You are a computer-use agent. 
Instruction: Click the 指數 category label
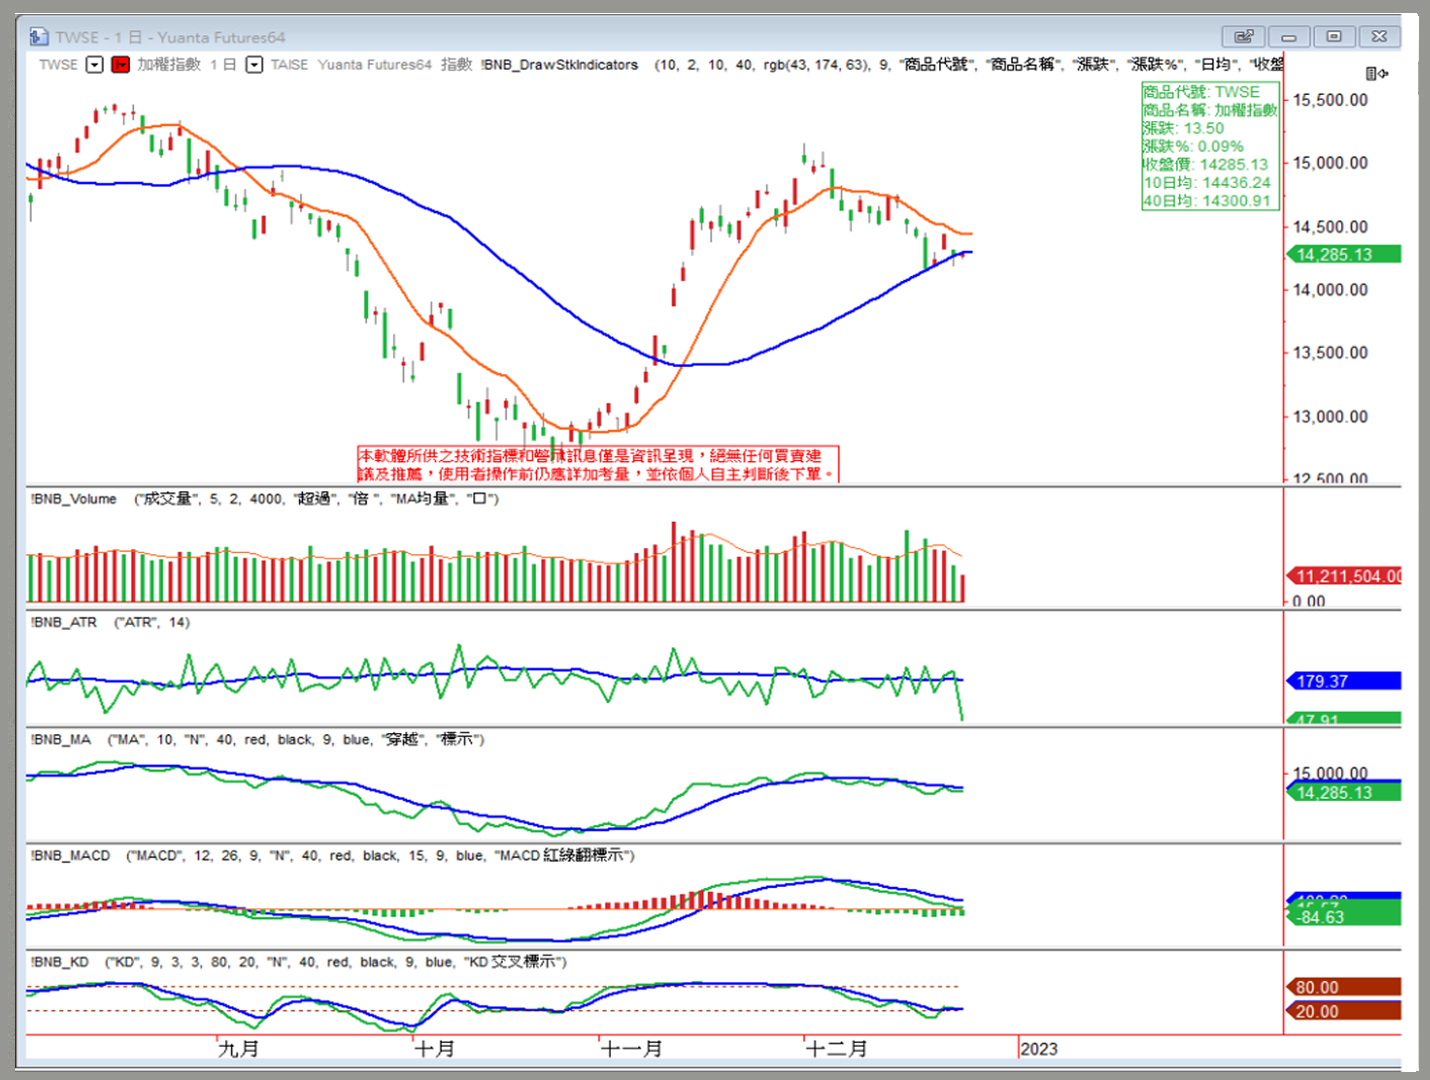(x=456, y=65)
